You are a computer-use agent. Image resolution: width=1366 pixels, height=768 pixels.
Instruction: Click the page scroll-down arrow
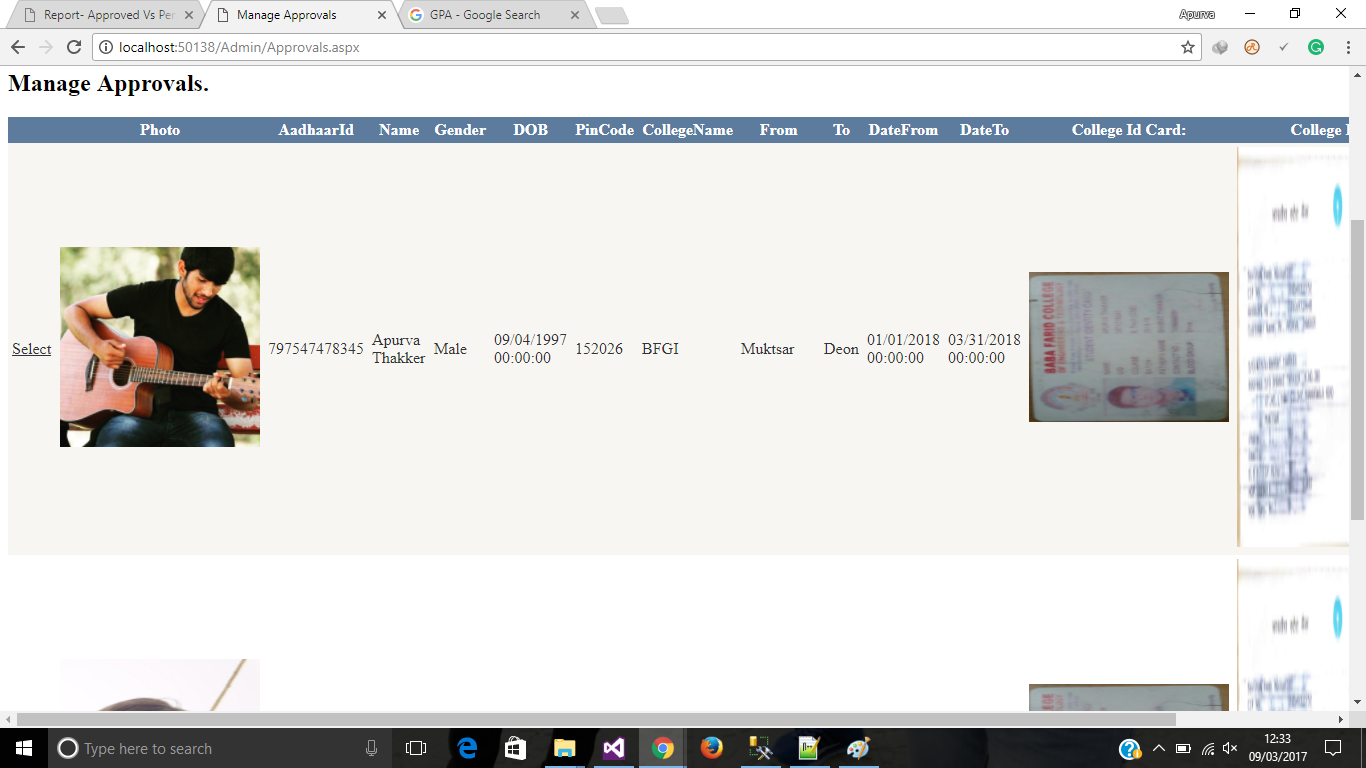pos(1357,702)
